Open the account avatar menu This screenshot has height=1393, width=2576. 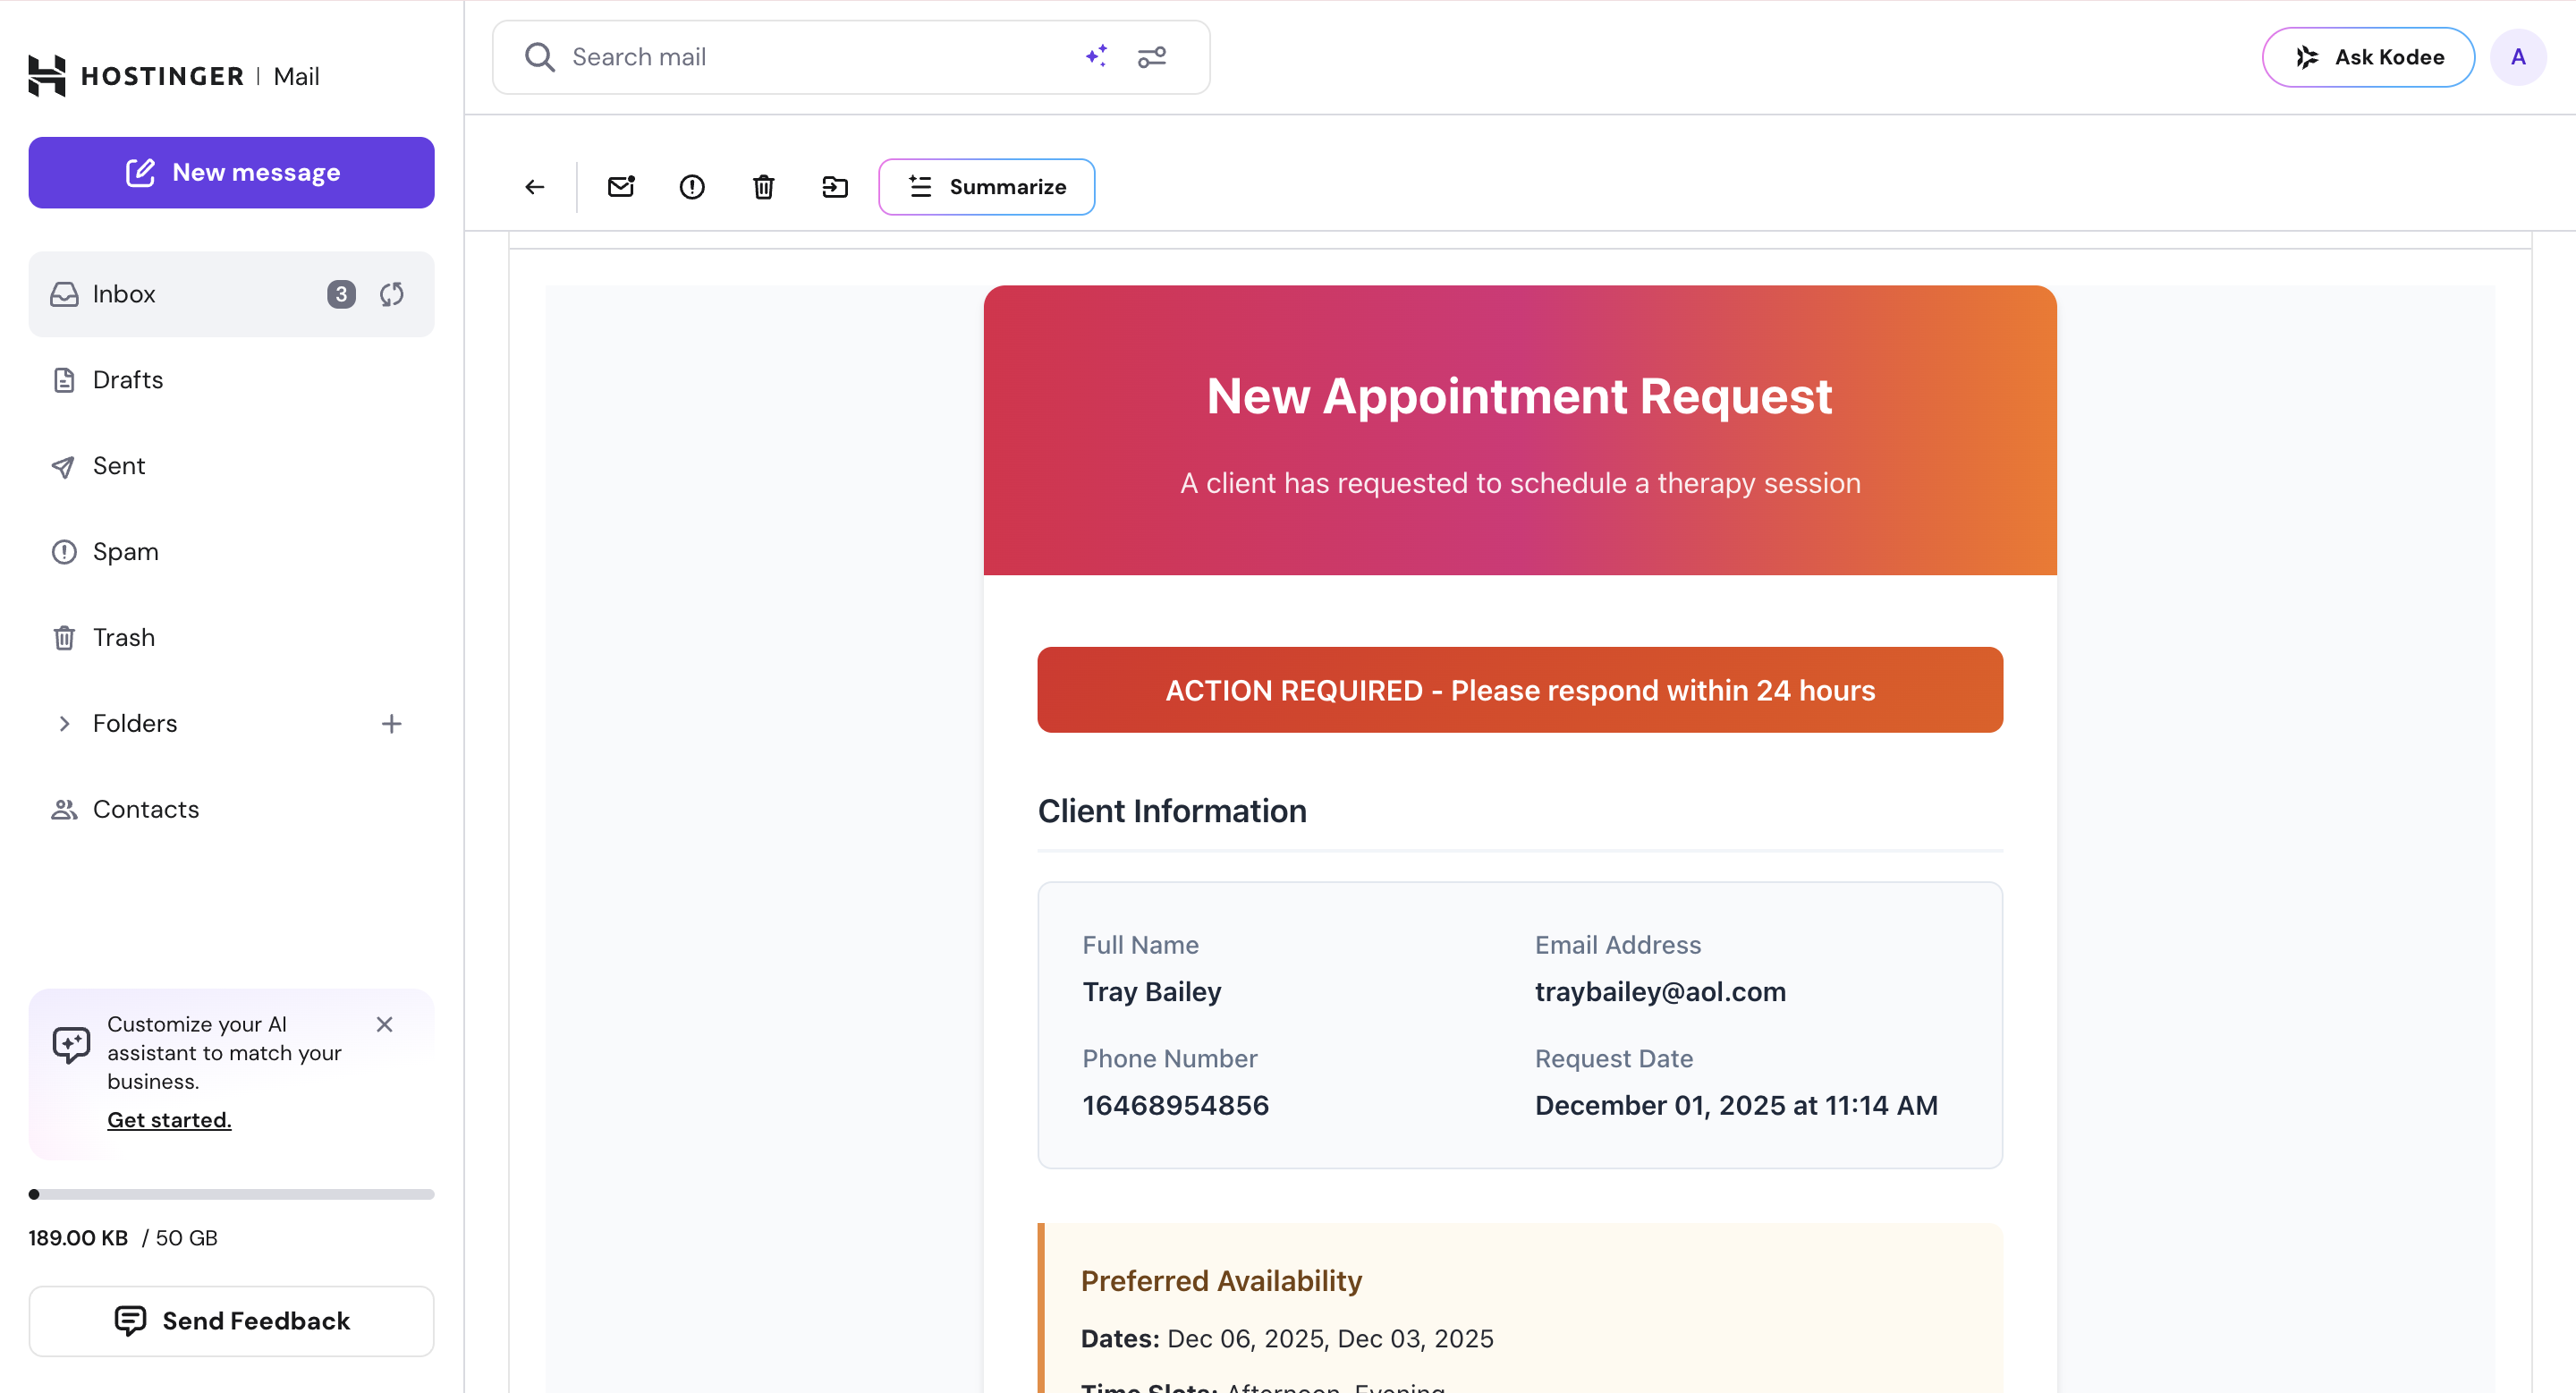click(x=2517, y=57)
